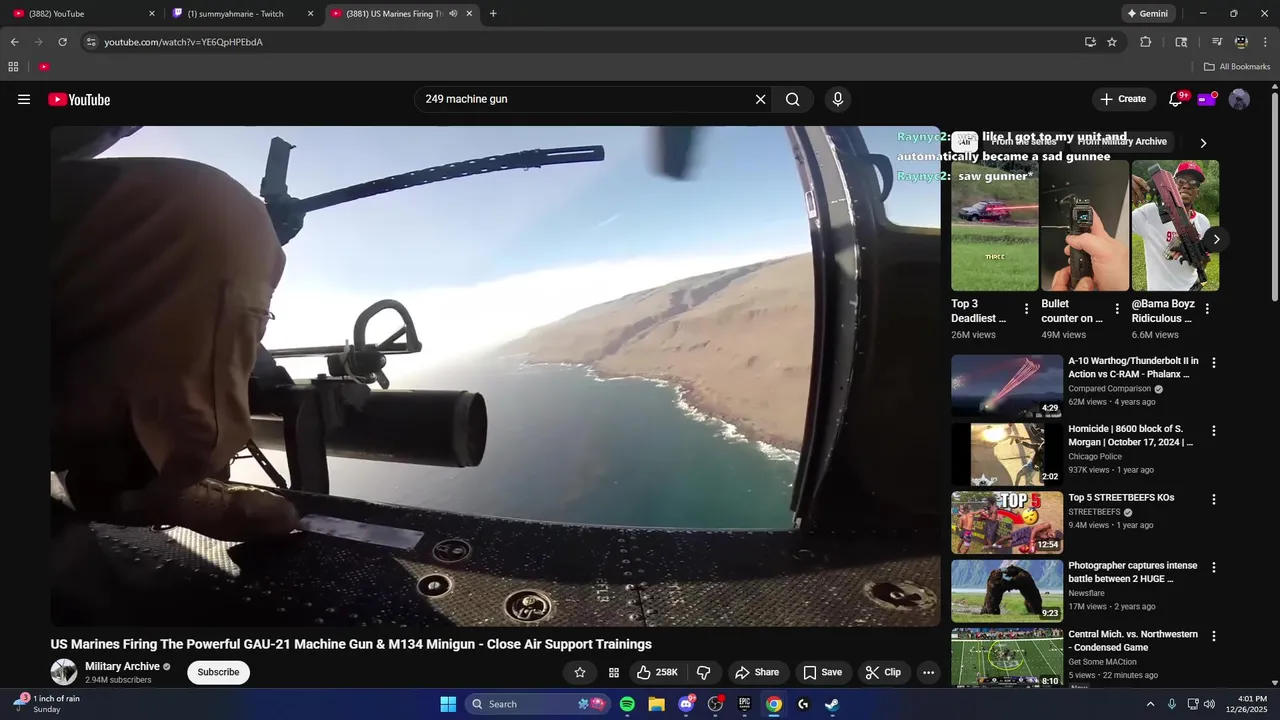Click the Share button

(x=757, y=672)
